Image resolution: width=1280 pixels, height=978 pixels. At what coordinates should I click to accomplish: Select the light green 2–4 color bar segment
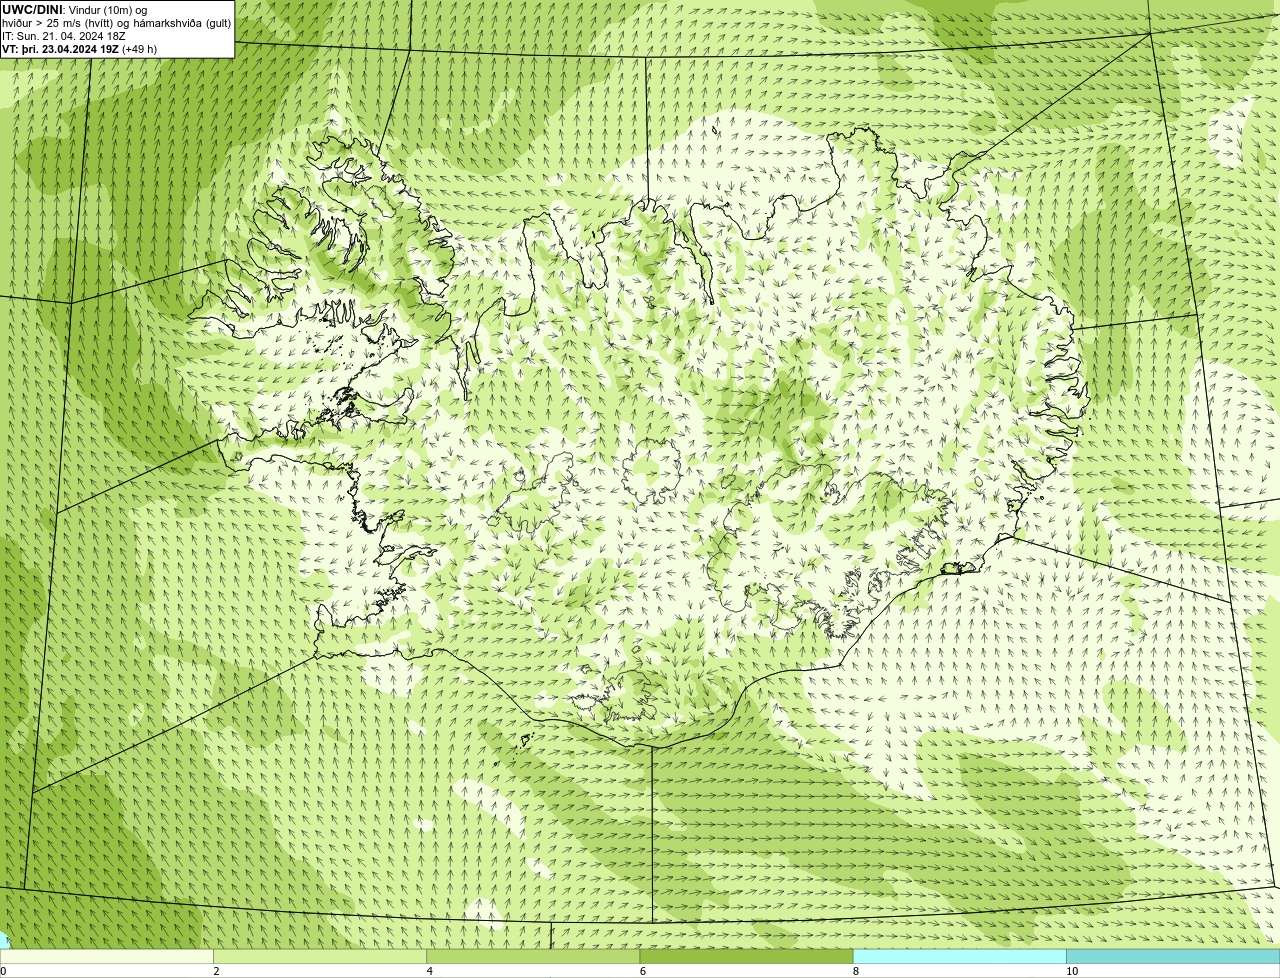[320, 957]
